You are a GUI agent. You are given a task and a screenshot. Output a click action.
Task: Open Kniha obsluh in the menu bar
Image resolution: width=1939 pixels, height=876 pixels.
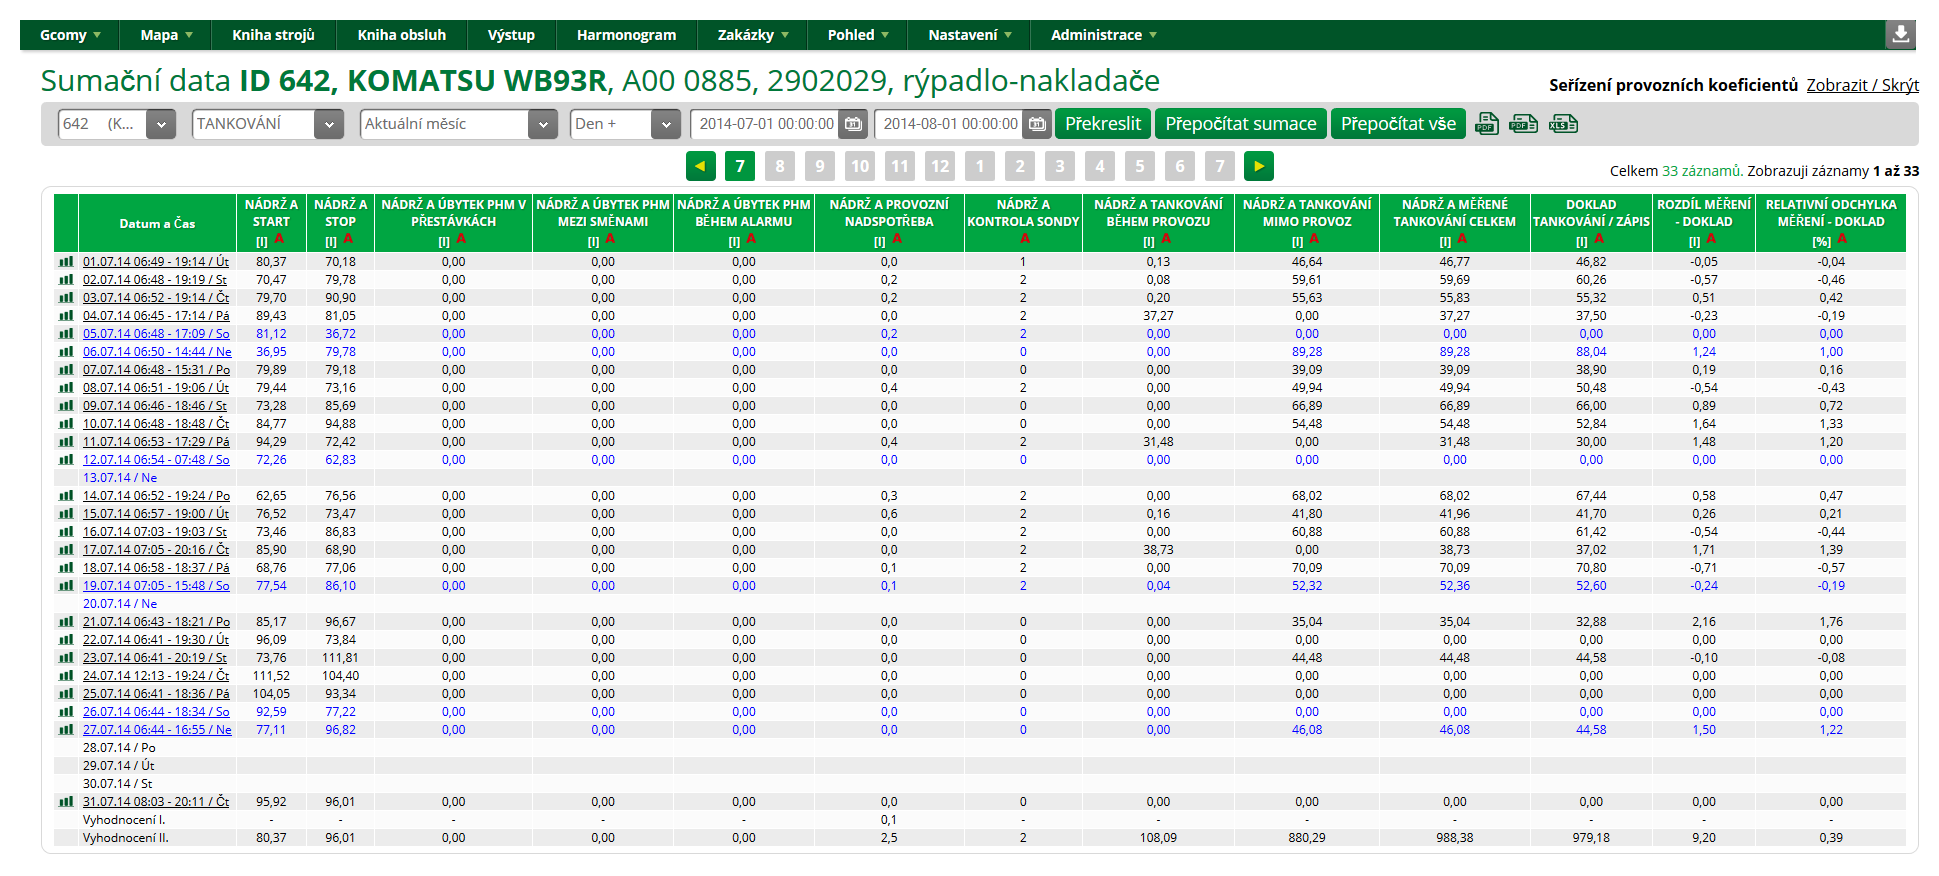tap(402, 35)
